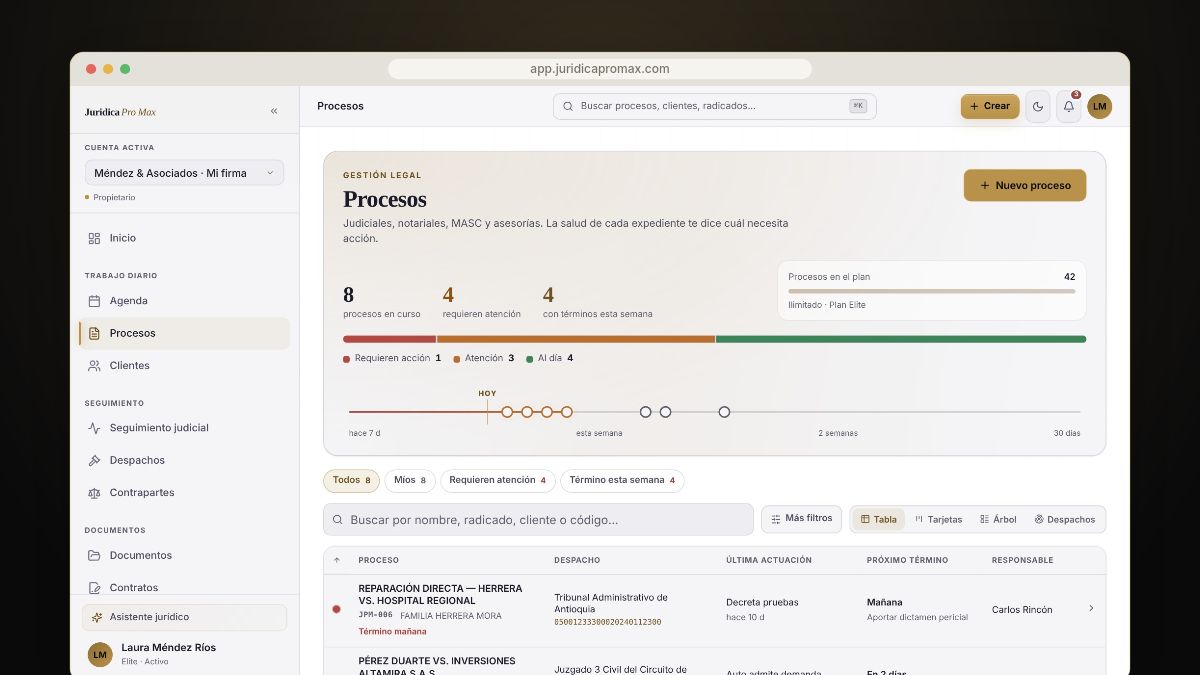The image size is (1200, 675).
Task: Select the Todos filter tab
Action: [x=351, y=481]
